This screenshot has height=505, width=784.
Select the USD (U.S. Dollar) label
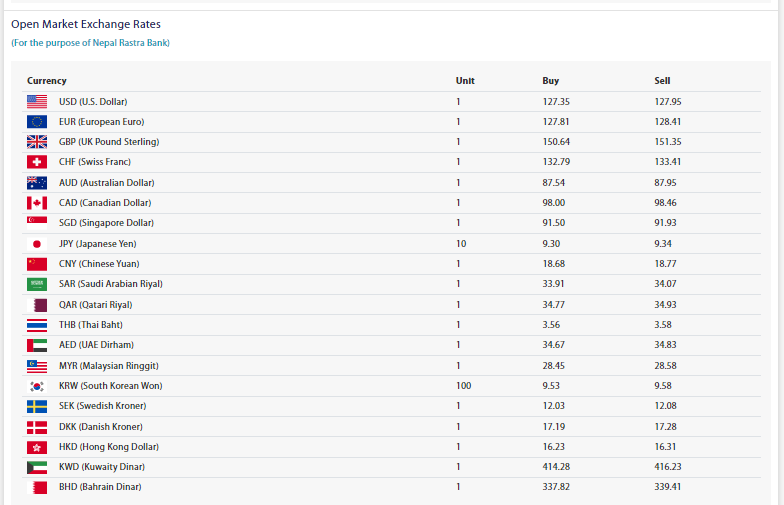(x=93, y=101)
